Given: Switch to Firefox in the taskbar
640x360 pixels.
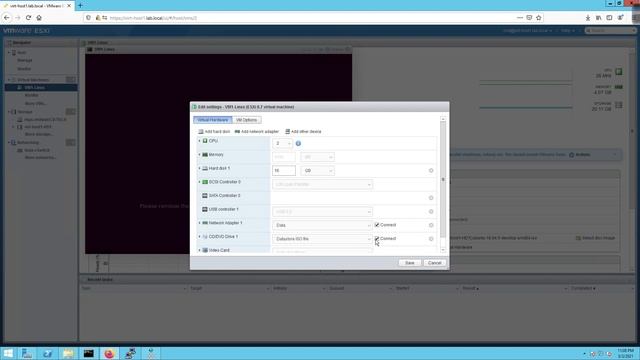Looking at the screenshot, I should click(109, 353).
